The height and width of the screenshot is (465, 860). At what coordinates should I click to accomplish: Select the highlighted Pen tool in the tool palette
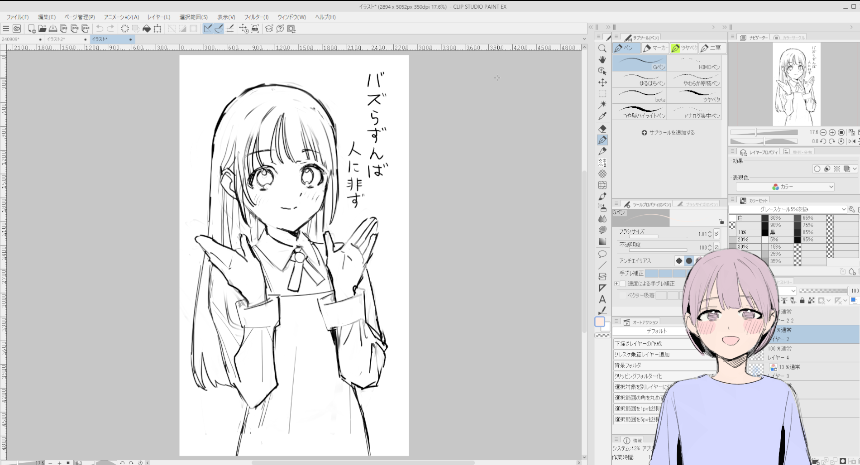pos(602,140)
